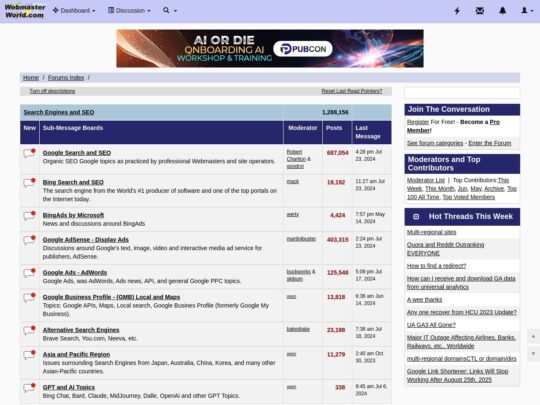
Task: Click Reset Last Read Pointers link
Action: click(352, 91)
